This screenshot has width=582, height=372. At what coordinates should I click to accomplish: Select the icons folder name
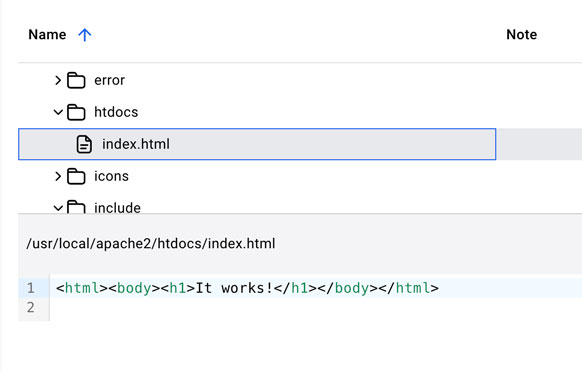[x=111, y=176]
